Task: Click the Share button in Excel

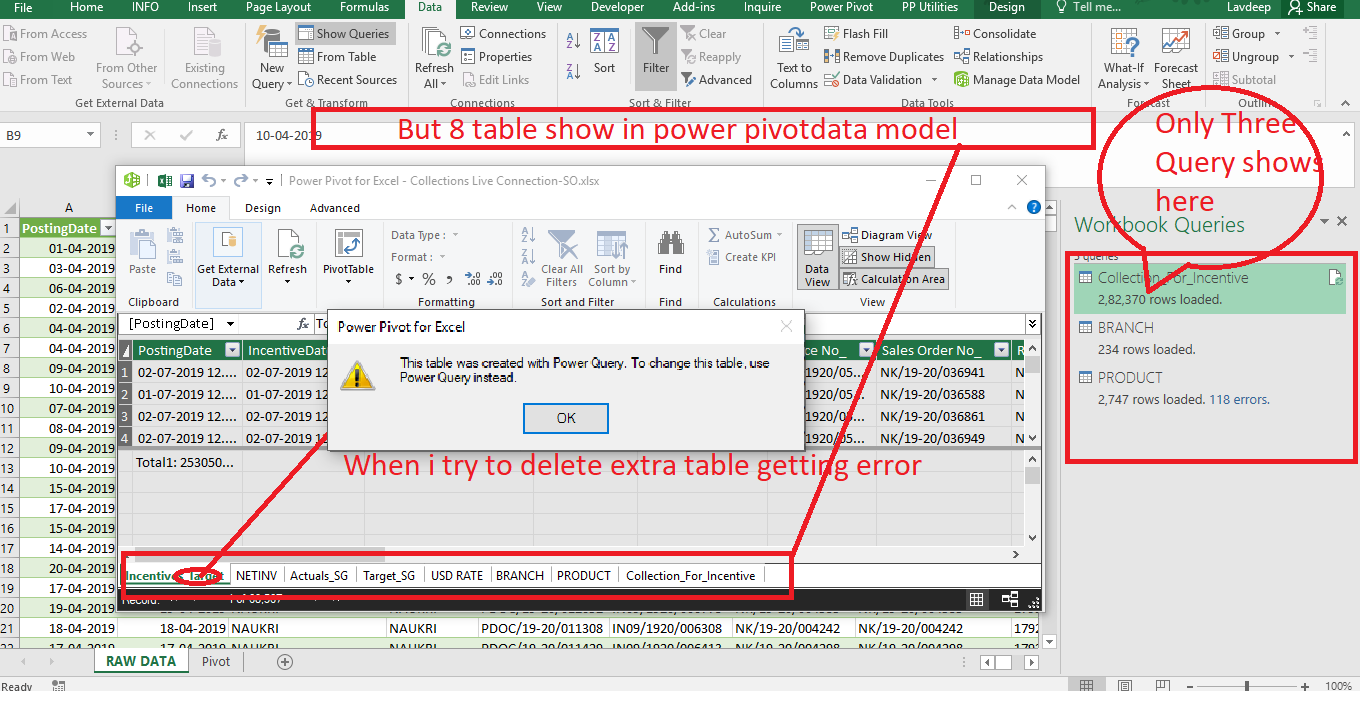Action: 1311,7
